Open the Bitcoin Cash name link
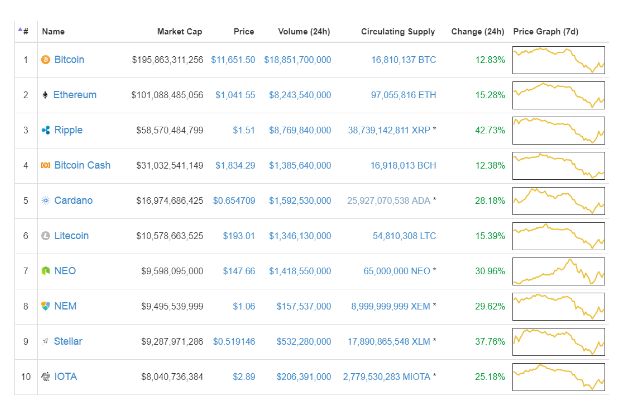623x414 pixels. 82,165
